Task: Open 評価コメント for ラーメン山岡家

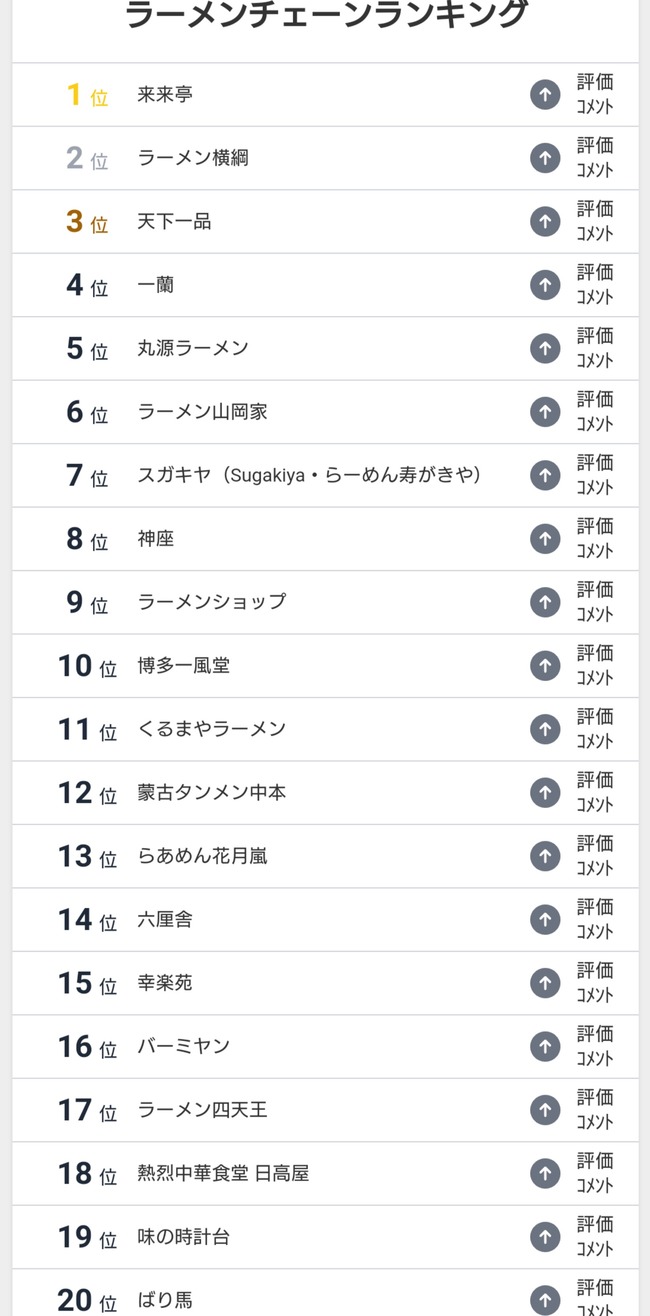Action: coord(594,411)
